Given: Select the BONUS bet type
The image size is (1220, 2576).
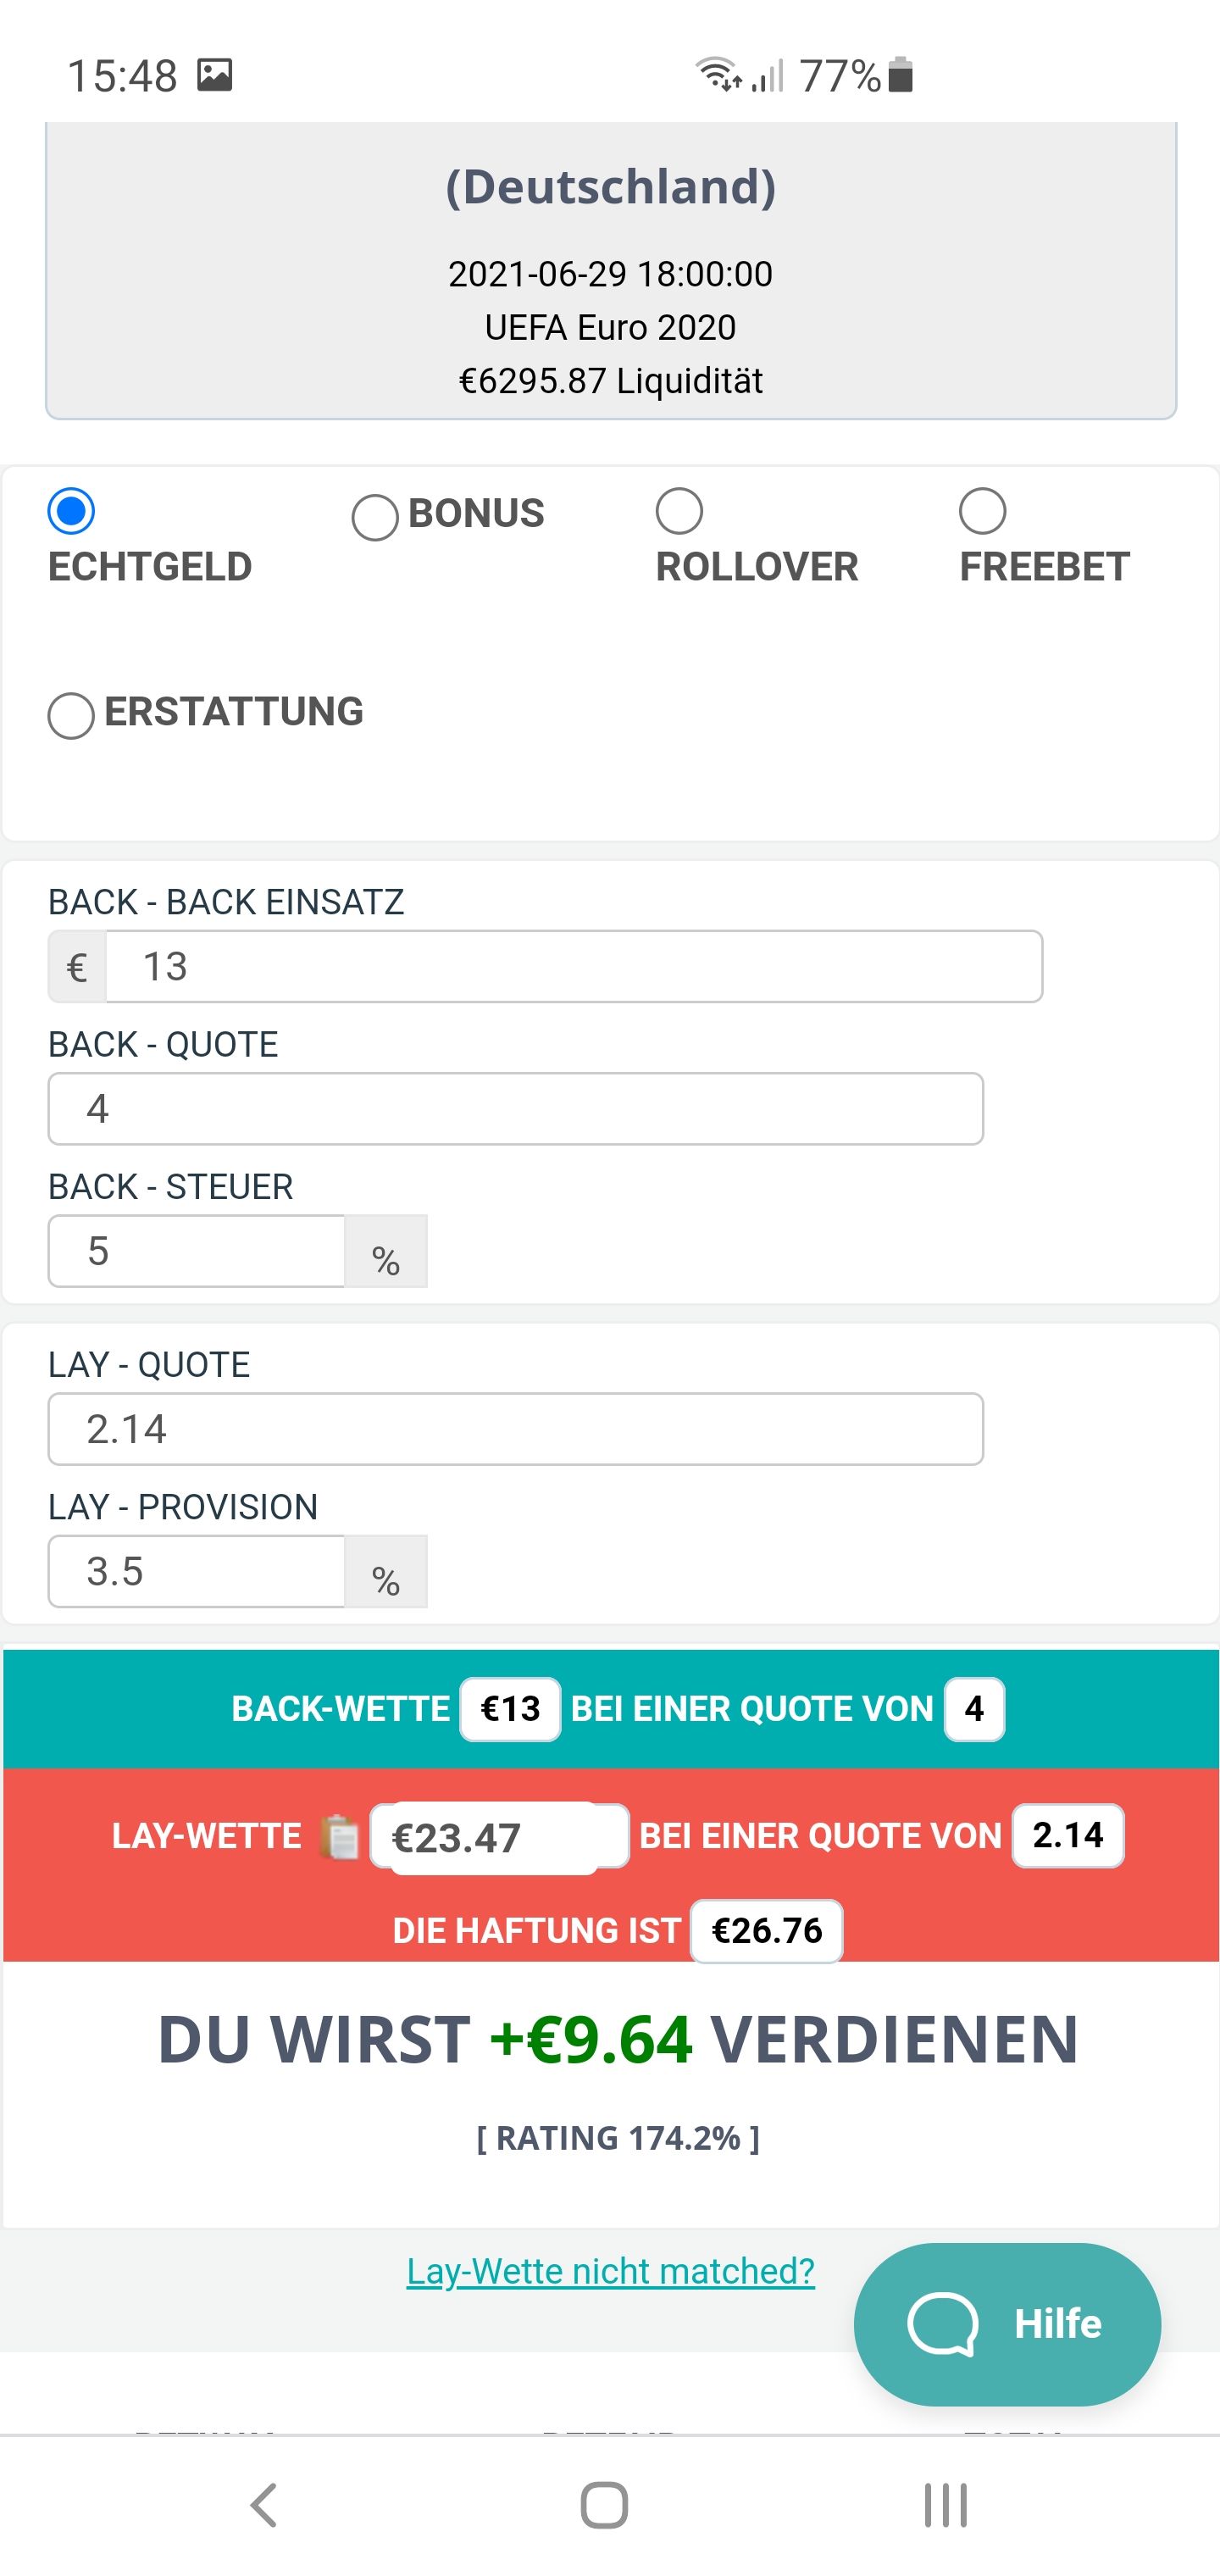Looking at the screenshot, I should point(375,517).
